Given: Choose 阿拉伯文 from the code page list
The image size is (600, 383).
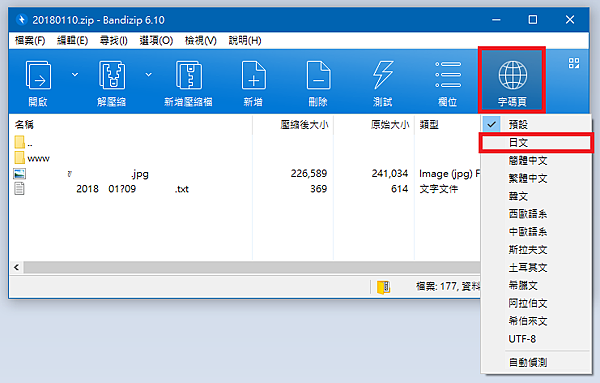Looking at the screenshot, I should (536, 303).
